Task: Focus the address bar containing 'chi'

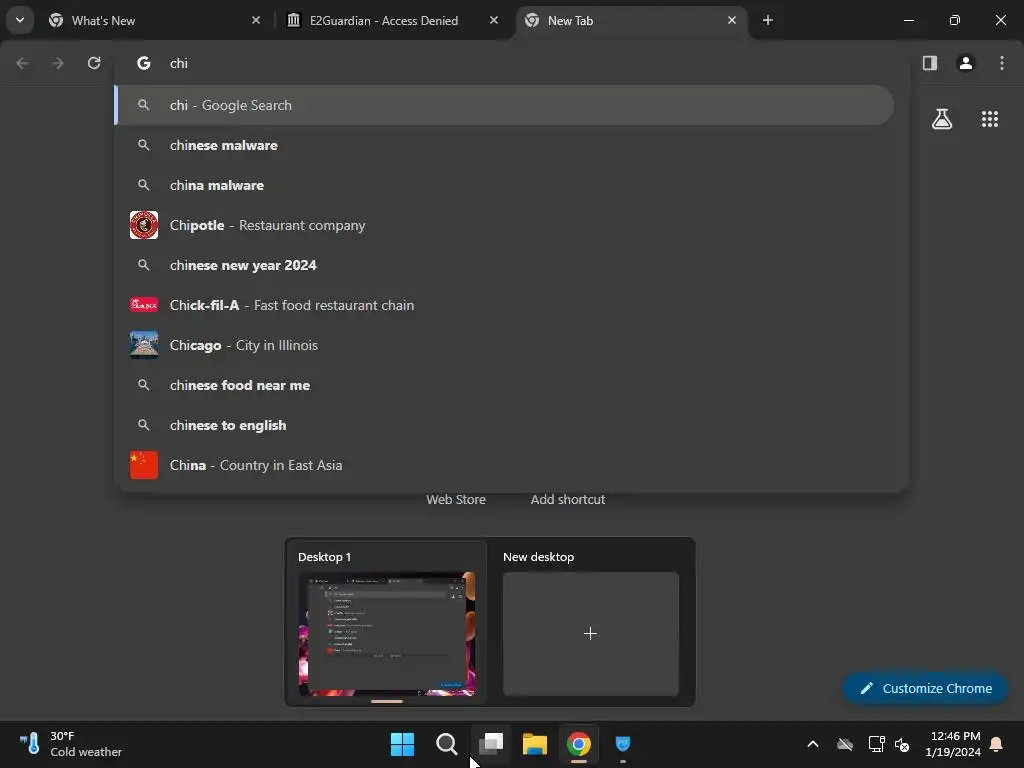Action: pyautogui.click(x=509, y=63)
